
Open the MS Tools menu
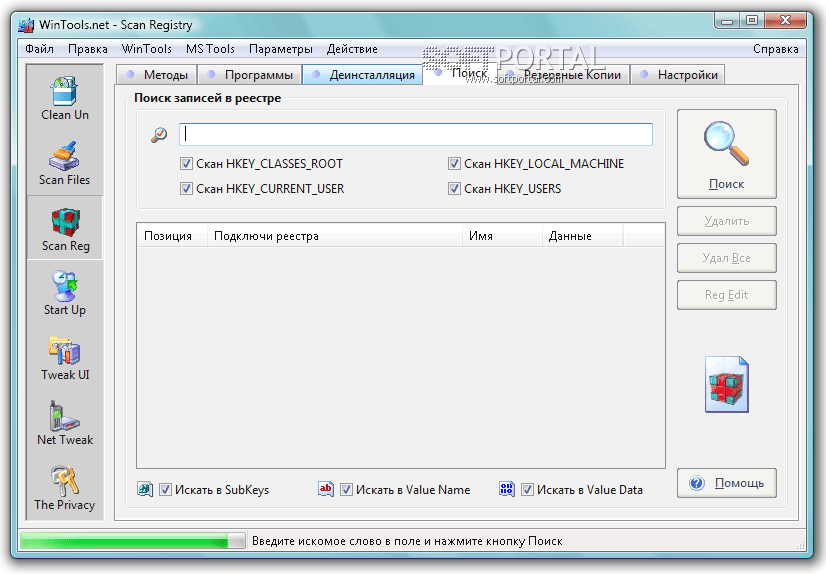pos(210,49)
